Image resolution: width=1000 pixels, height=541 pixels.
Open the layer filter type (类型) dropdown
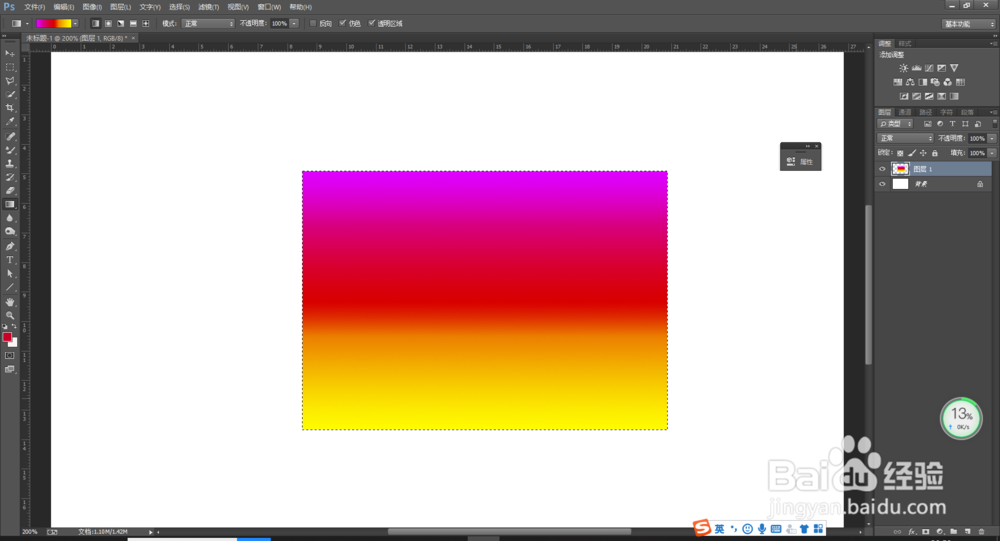tap(895, 124)
